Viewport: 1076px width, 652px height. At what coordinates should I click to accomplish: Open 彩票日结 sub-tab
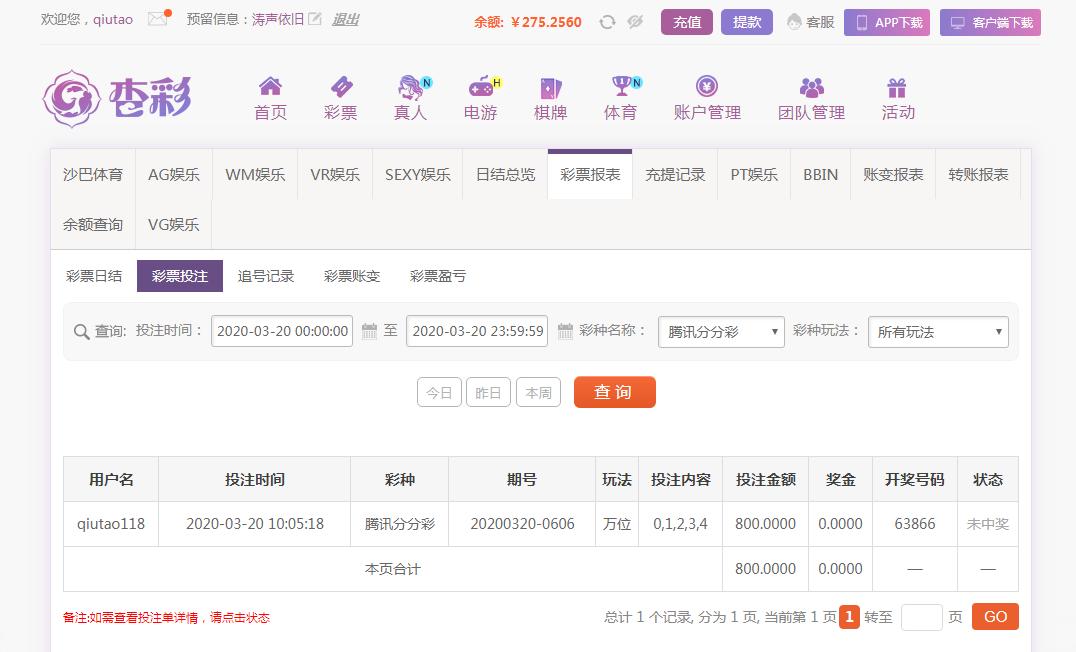pyautogui.click(x=94, y=276)
